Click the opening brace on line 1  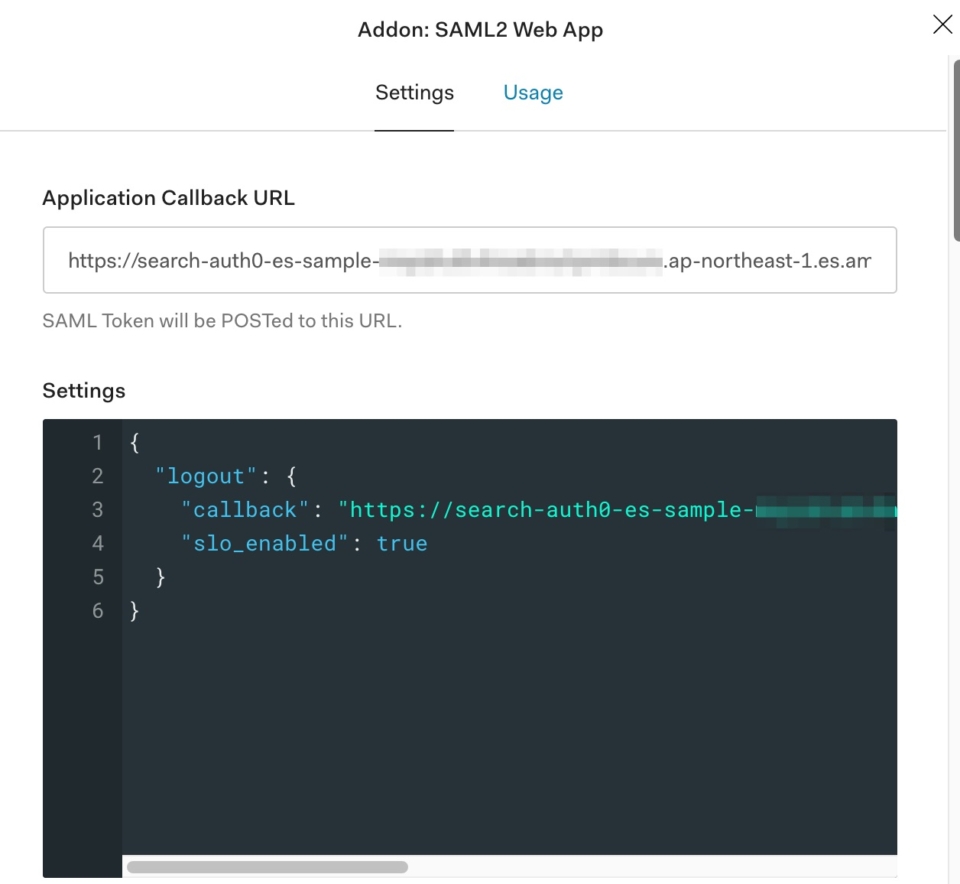[135, 442]
